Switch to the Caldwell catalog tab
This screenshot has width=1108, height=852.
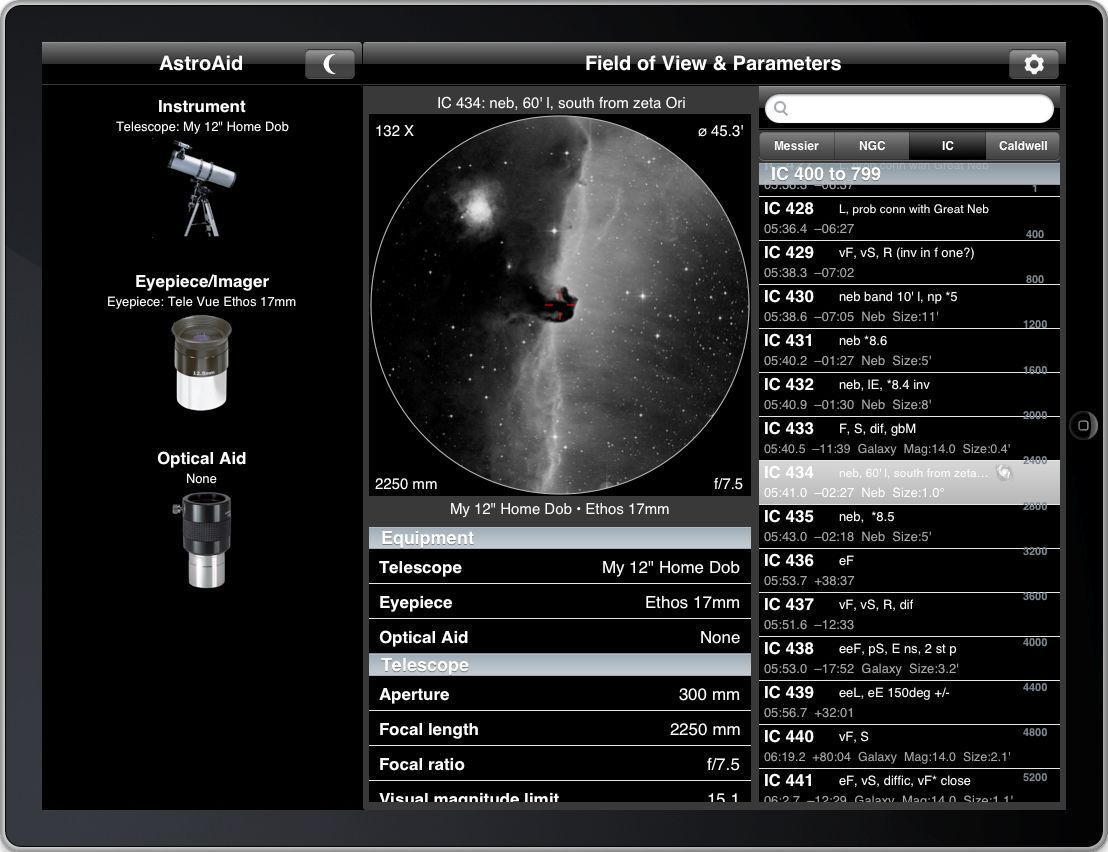[1022, 145]
